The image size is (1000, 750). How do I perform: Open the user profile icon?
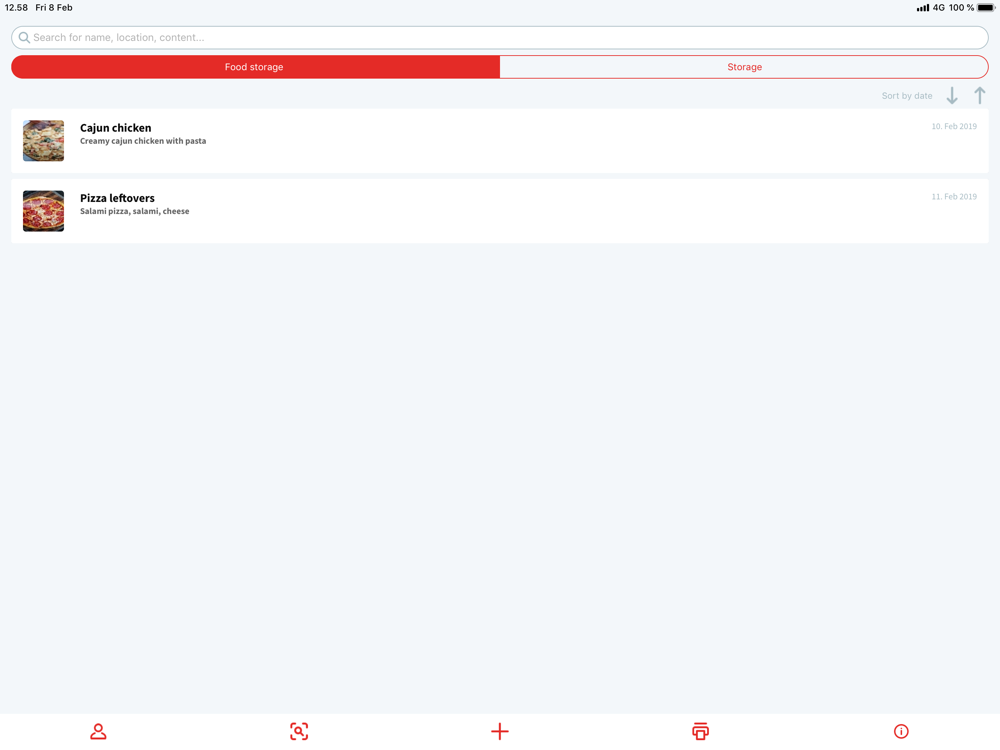[x=98, y=731]
